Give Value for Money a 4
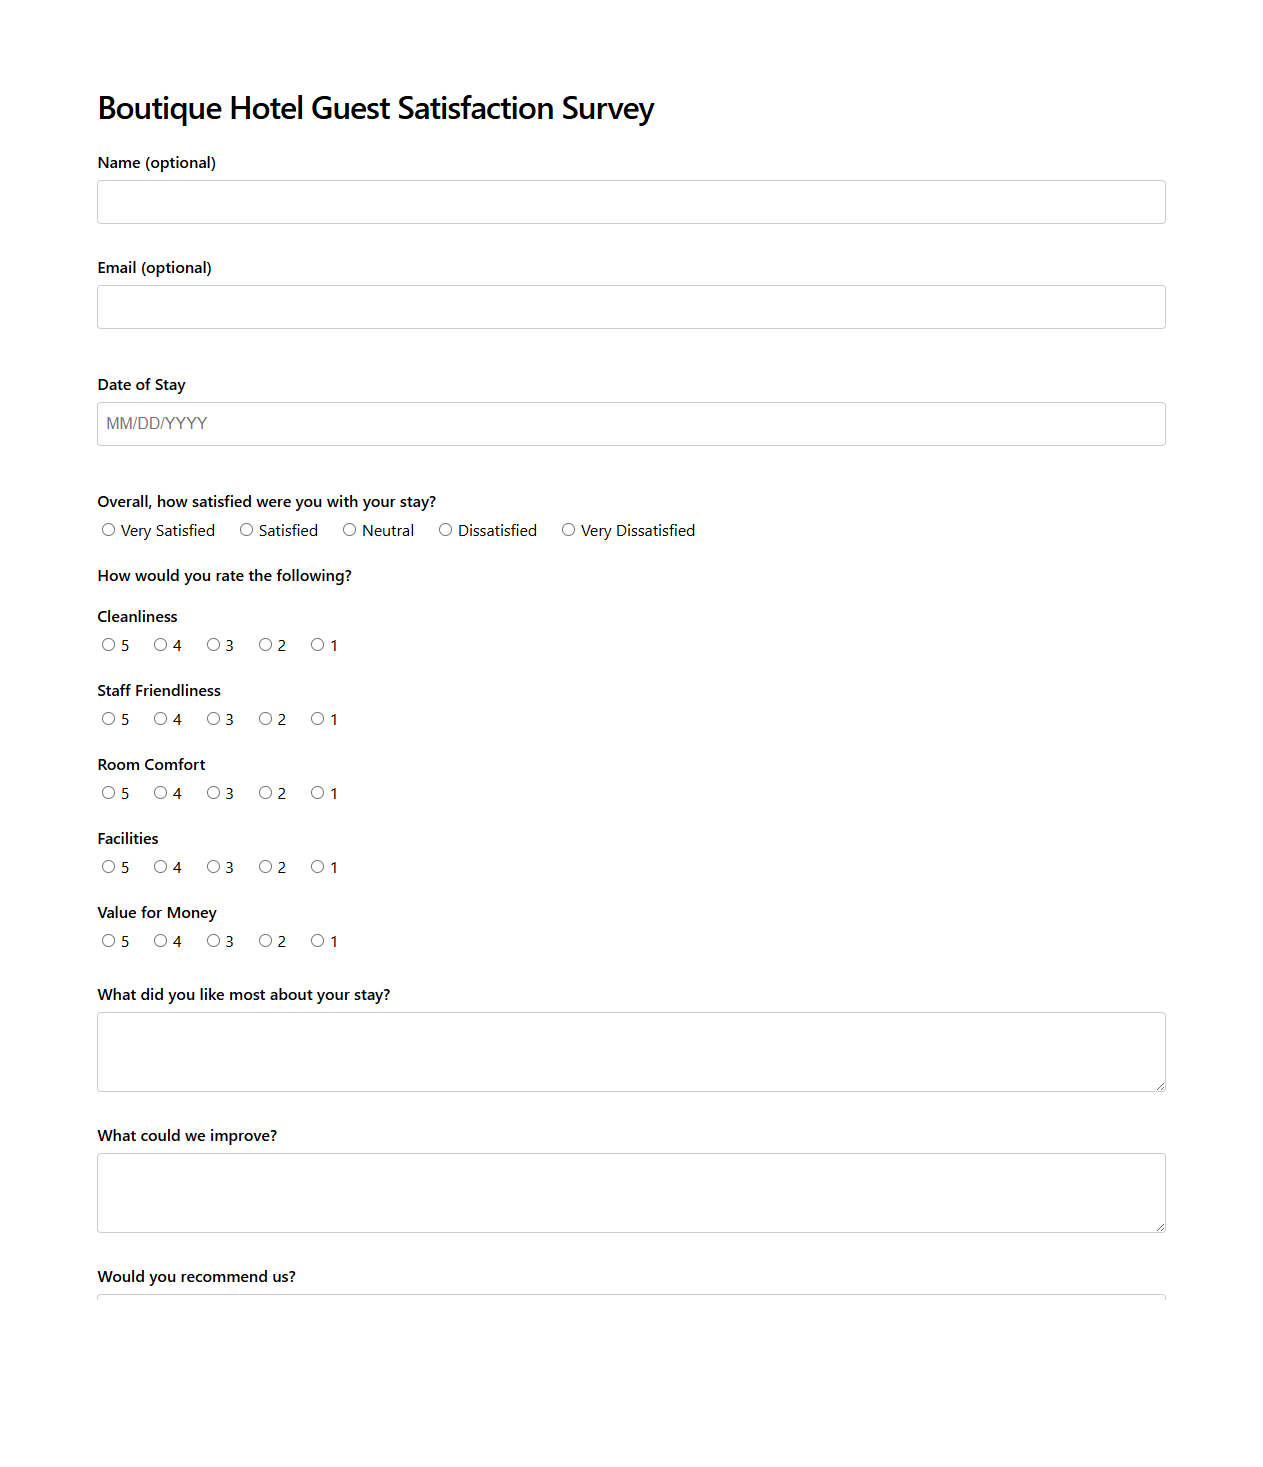The height and width of the screenshot is (1467, 1263). (160, 940)
